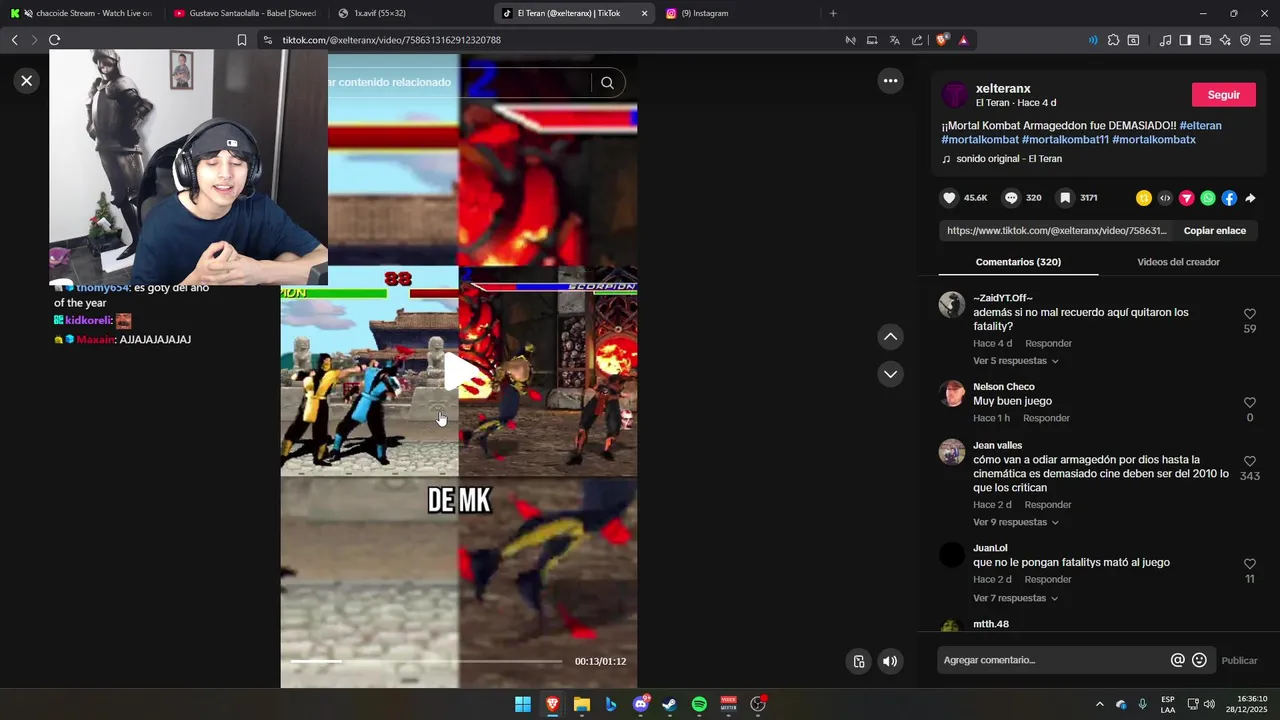
Task: Like Jean valles's comment
Action: 1249,462
